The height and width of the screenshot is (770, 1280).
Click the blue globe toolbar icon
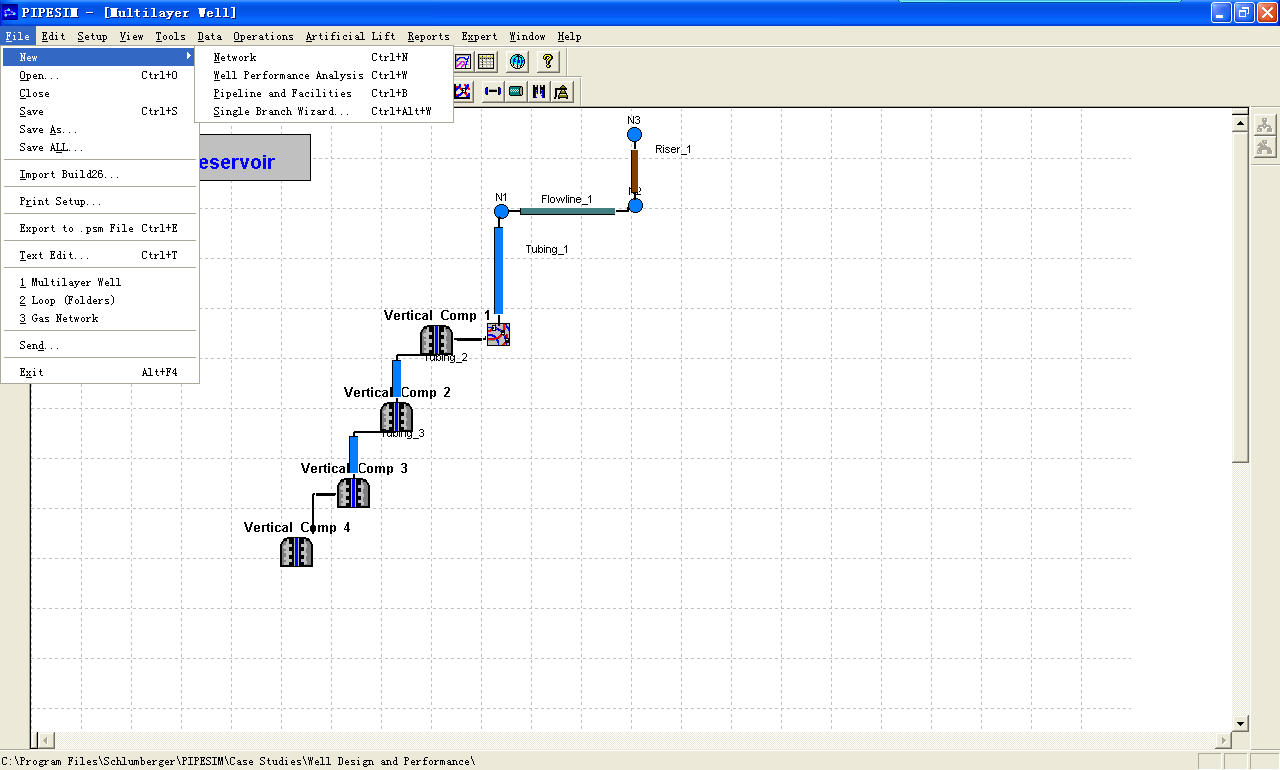[517, 61]
